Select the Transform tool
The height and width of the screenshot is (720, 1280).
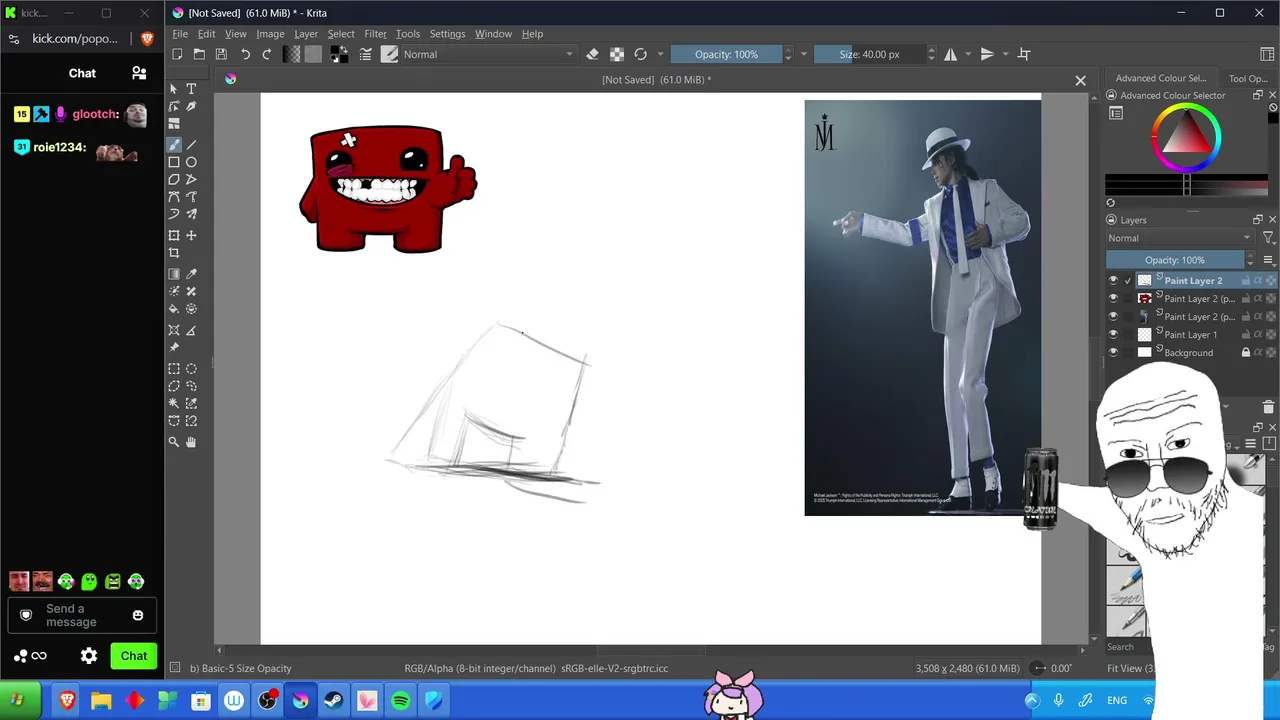click(x=174, y=235)
